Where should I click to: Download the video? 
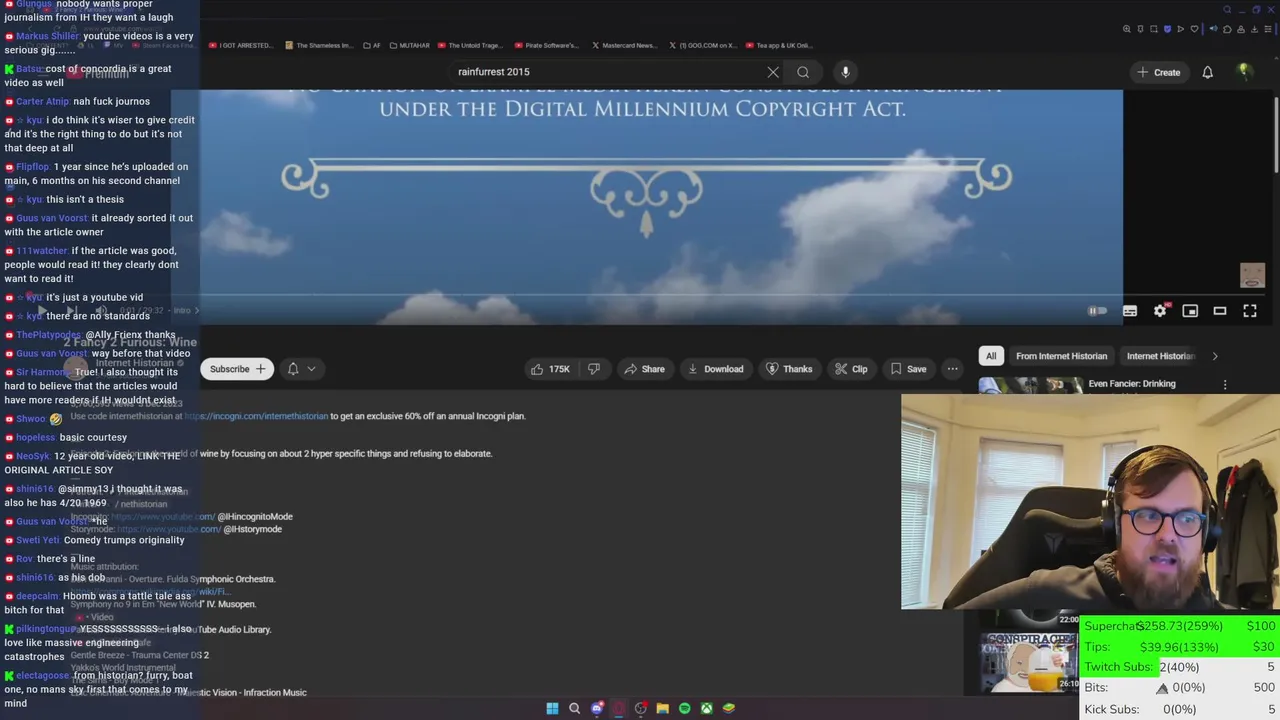715,369
